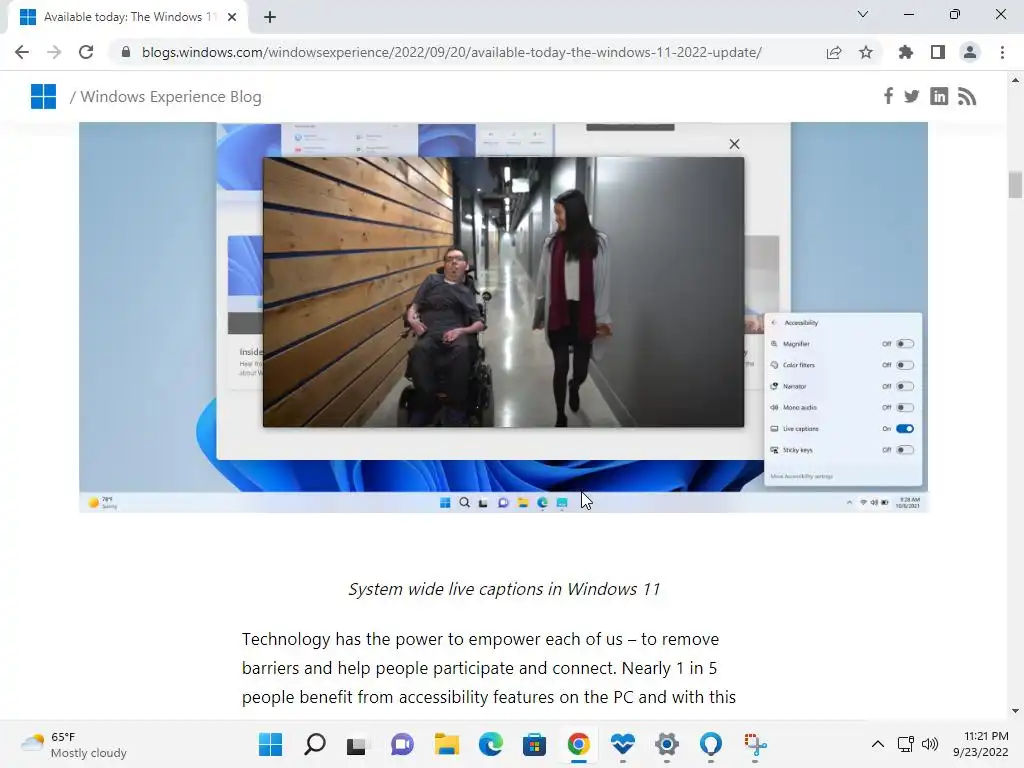Click the page scrollbar thumb
Image resolution: width=1024 pixels, height=768 pixels.
click(x=1015, y=184)
